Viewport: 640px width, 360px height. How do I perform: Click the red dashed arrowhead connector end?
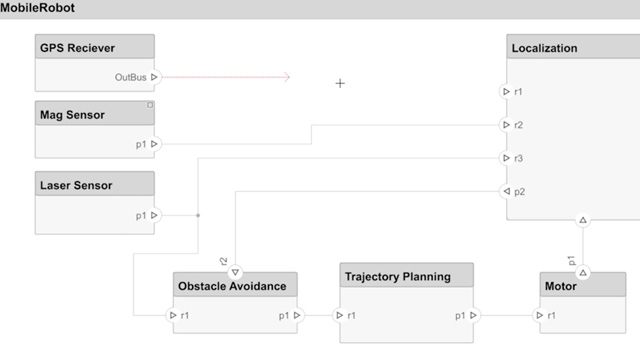(287, 77)
